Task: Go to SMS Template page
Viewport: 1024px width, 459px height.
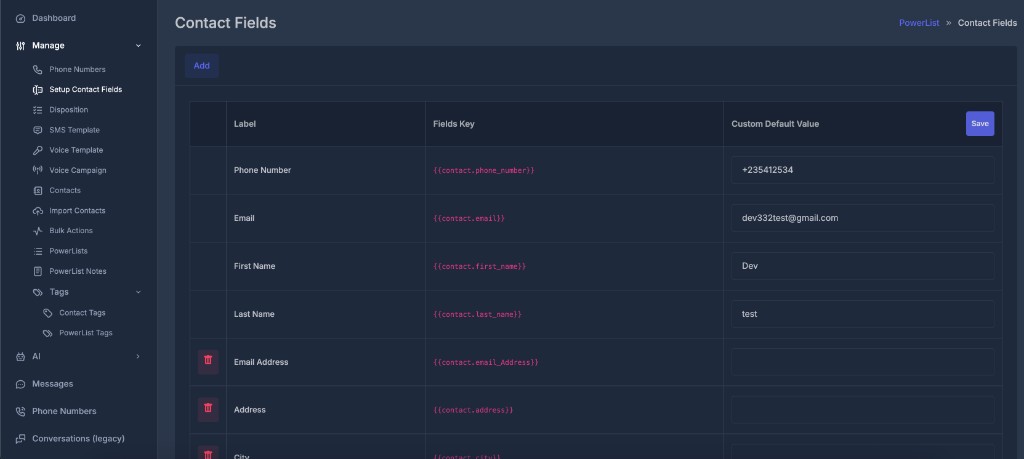Action: [74, 130]
